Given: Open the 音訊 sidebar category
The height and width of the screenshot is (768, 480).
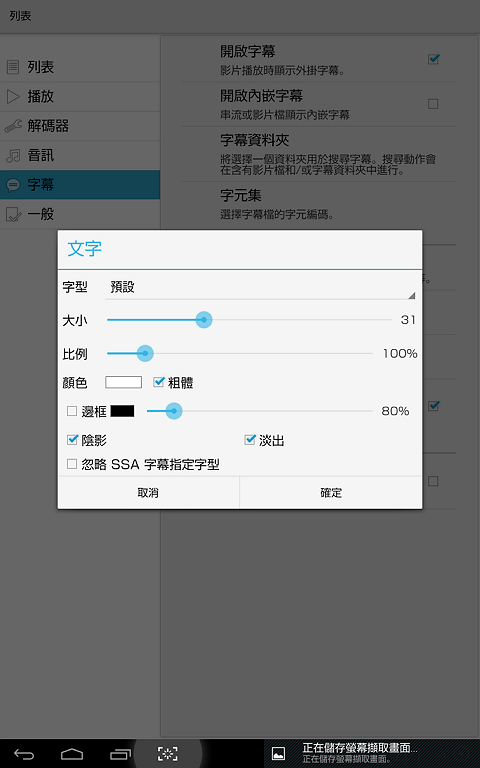Looking at the screenshot, I should (80, 155).
